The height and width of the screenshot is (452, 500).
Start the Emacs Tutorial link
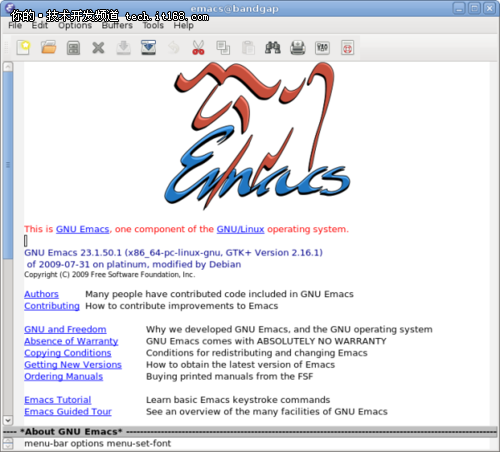[x=58, y=400]
